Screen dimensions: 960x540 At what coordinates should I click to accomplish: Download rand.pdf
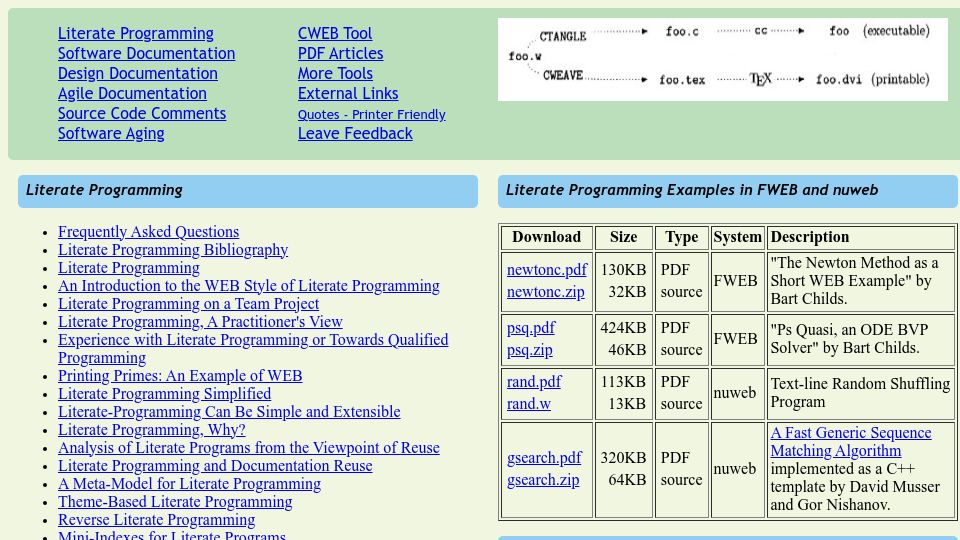tap(534, 382)
